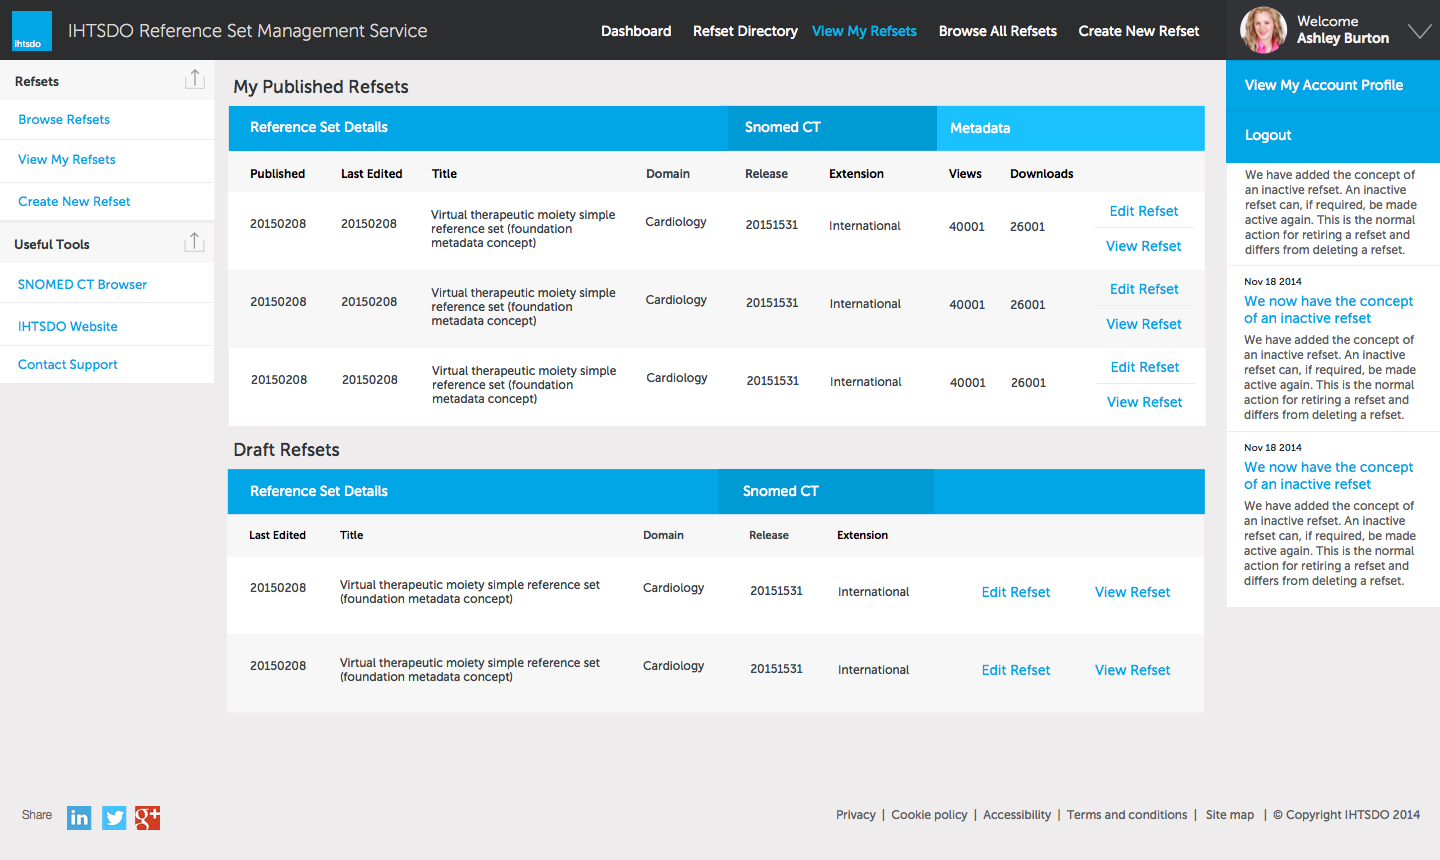Click the ihtsdo logo icon

32,32
